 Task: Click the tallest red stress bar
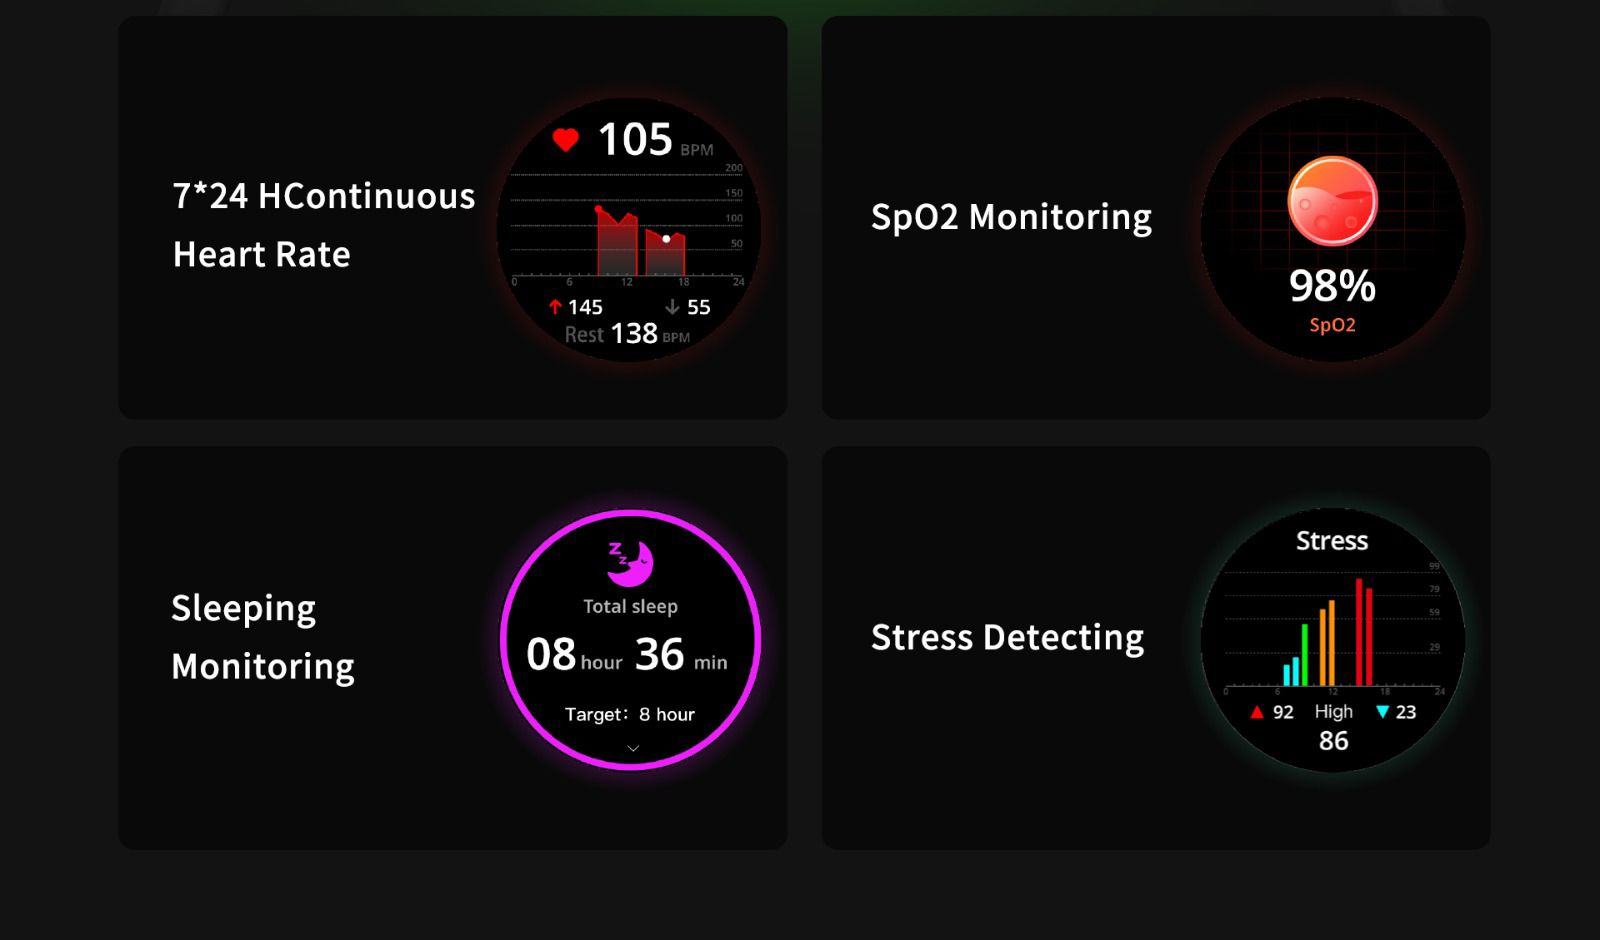point(1359,632)
